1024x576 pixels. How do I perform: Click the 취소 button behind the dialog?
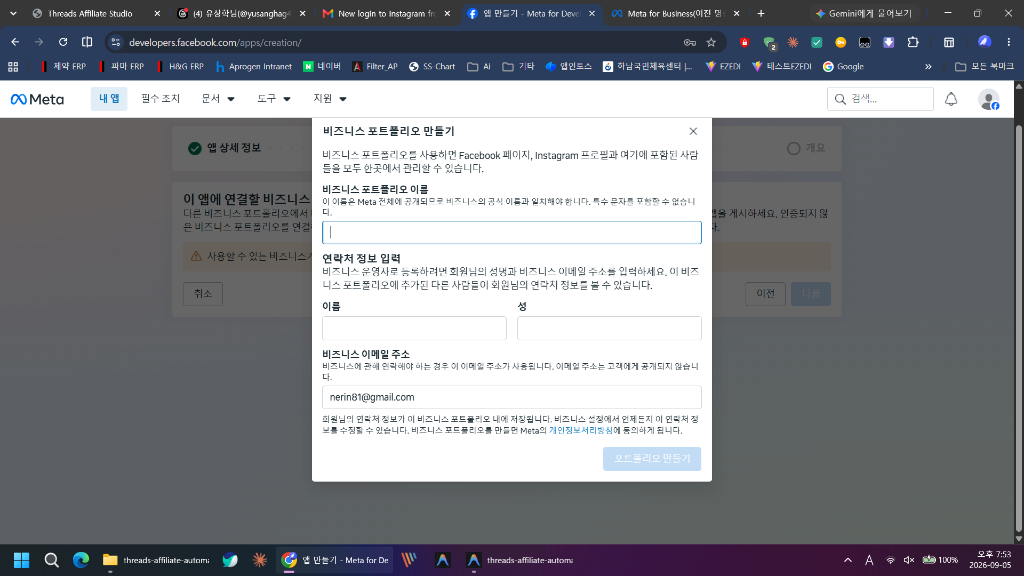tap(202, 294)
